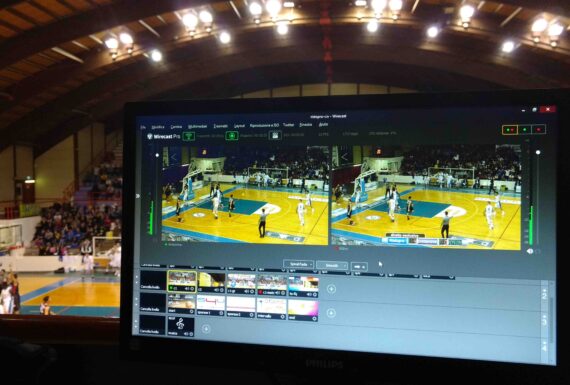Toggle the preview/live dual layout button
Screen dimensions: 570x385
tap(510, 129)
